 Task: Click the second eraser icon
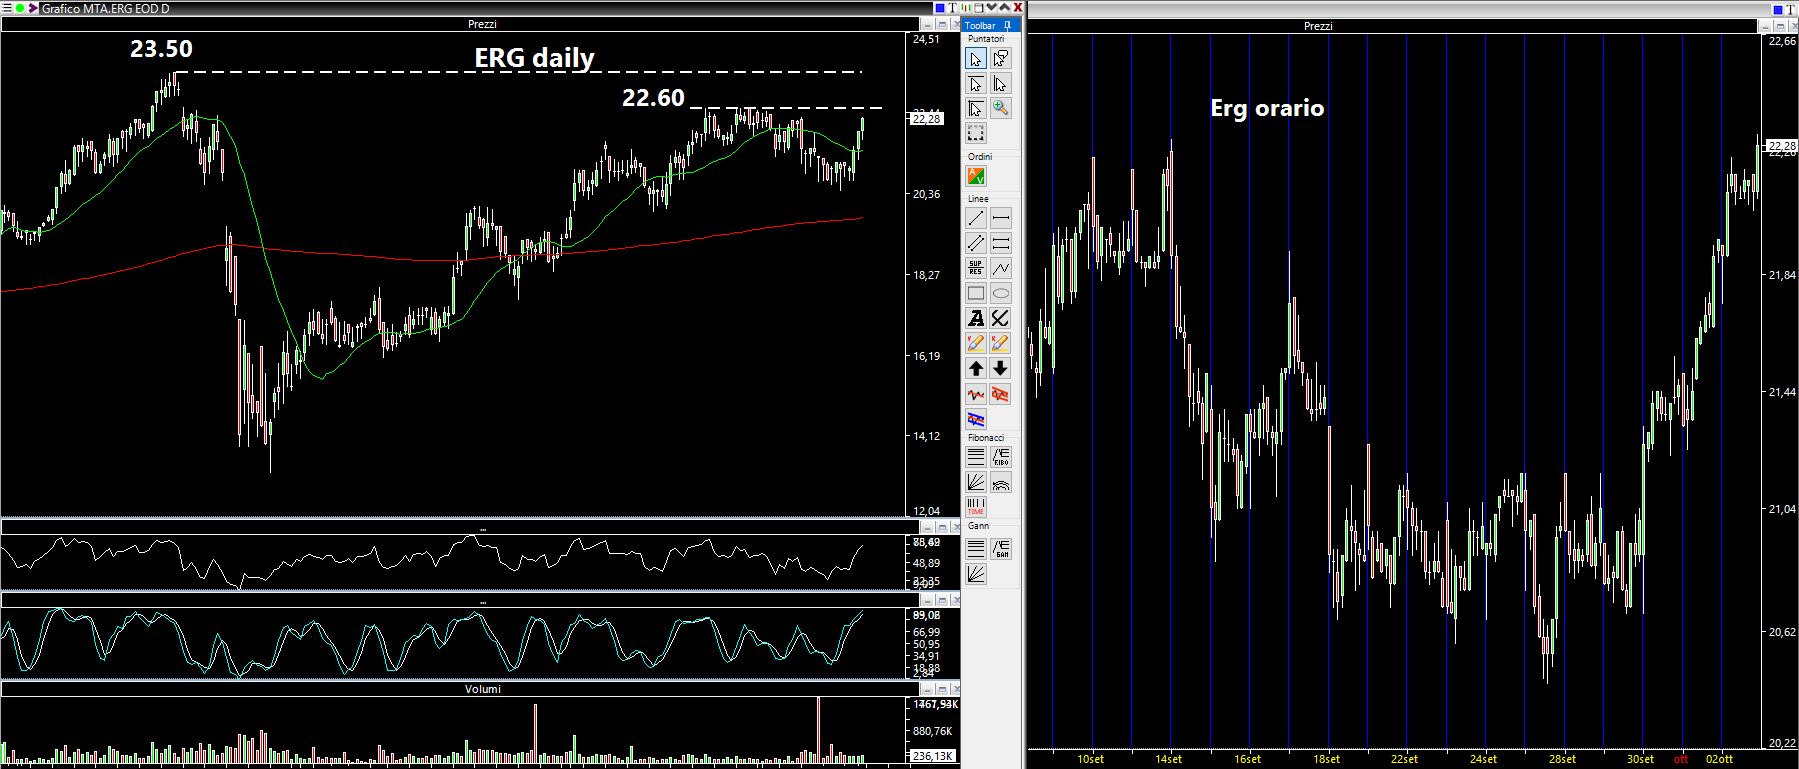point(1000,343)
